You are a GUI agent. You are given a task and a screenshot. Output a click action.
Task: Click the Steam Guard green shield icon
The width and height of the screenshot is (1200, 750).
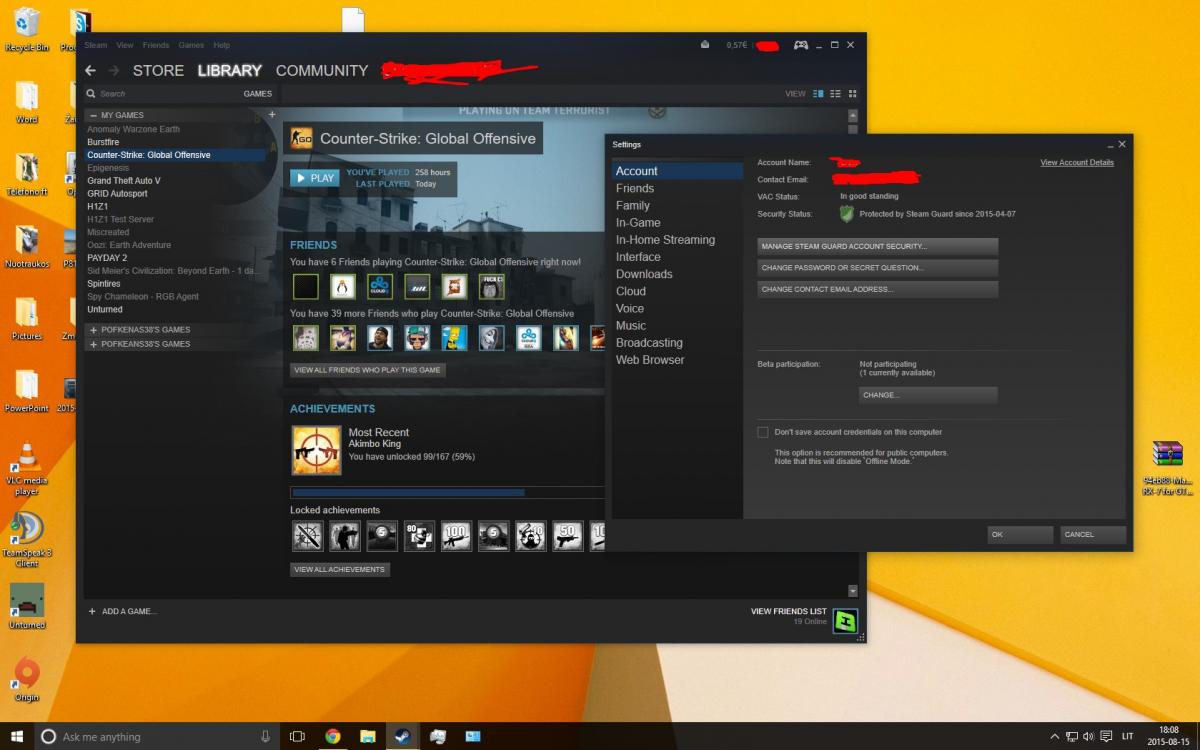[846, 214]
